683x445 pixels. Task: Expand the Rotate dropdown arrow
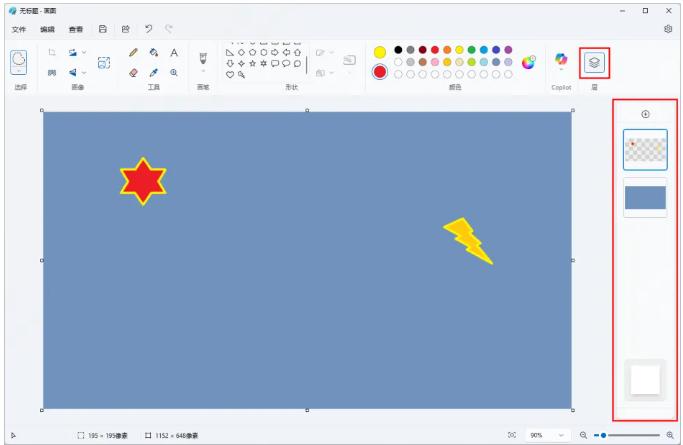point(84,72)
